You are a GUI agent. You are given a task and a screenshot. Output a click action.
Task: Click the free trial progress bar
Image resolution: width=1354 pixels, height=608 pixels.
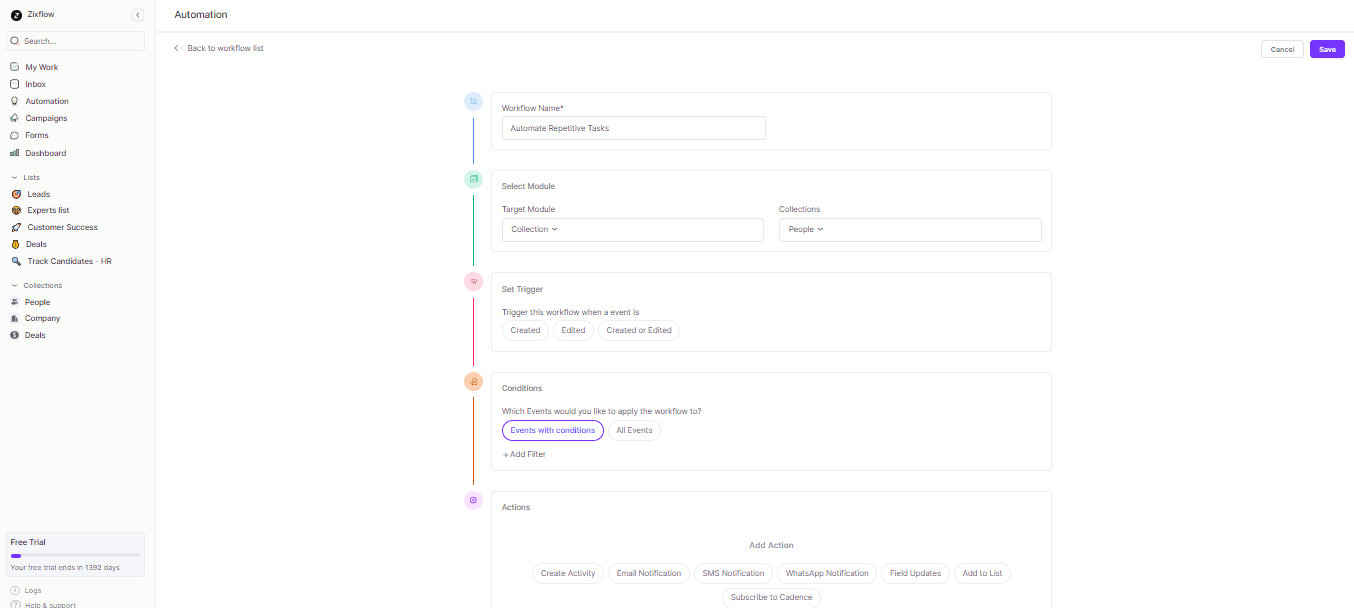[x=75, y=555]
